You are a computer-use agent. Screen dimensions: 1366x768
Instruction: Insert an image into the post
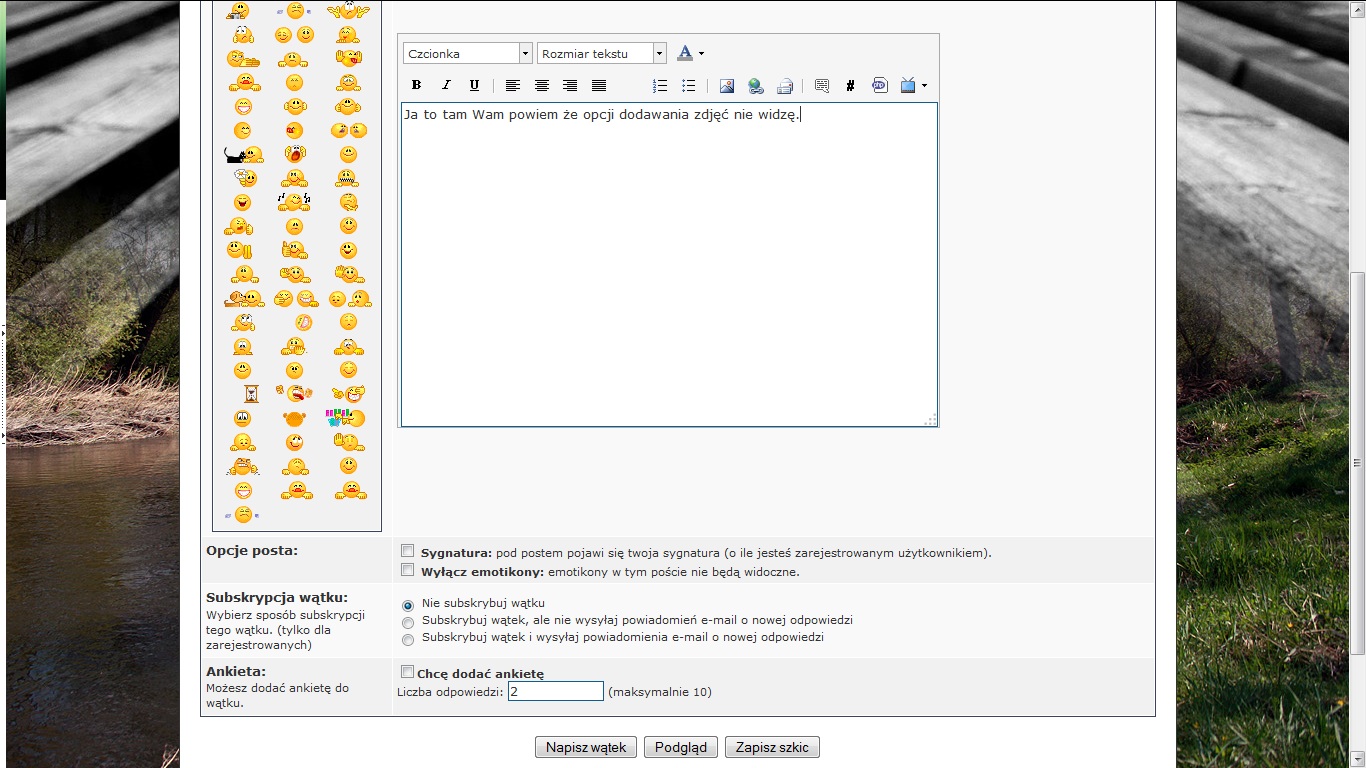point(727,86)
